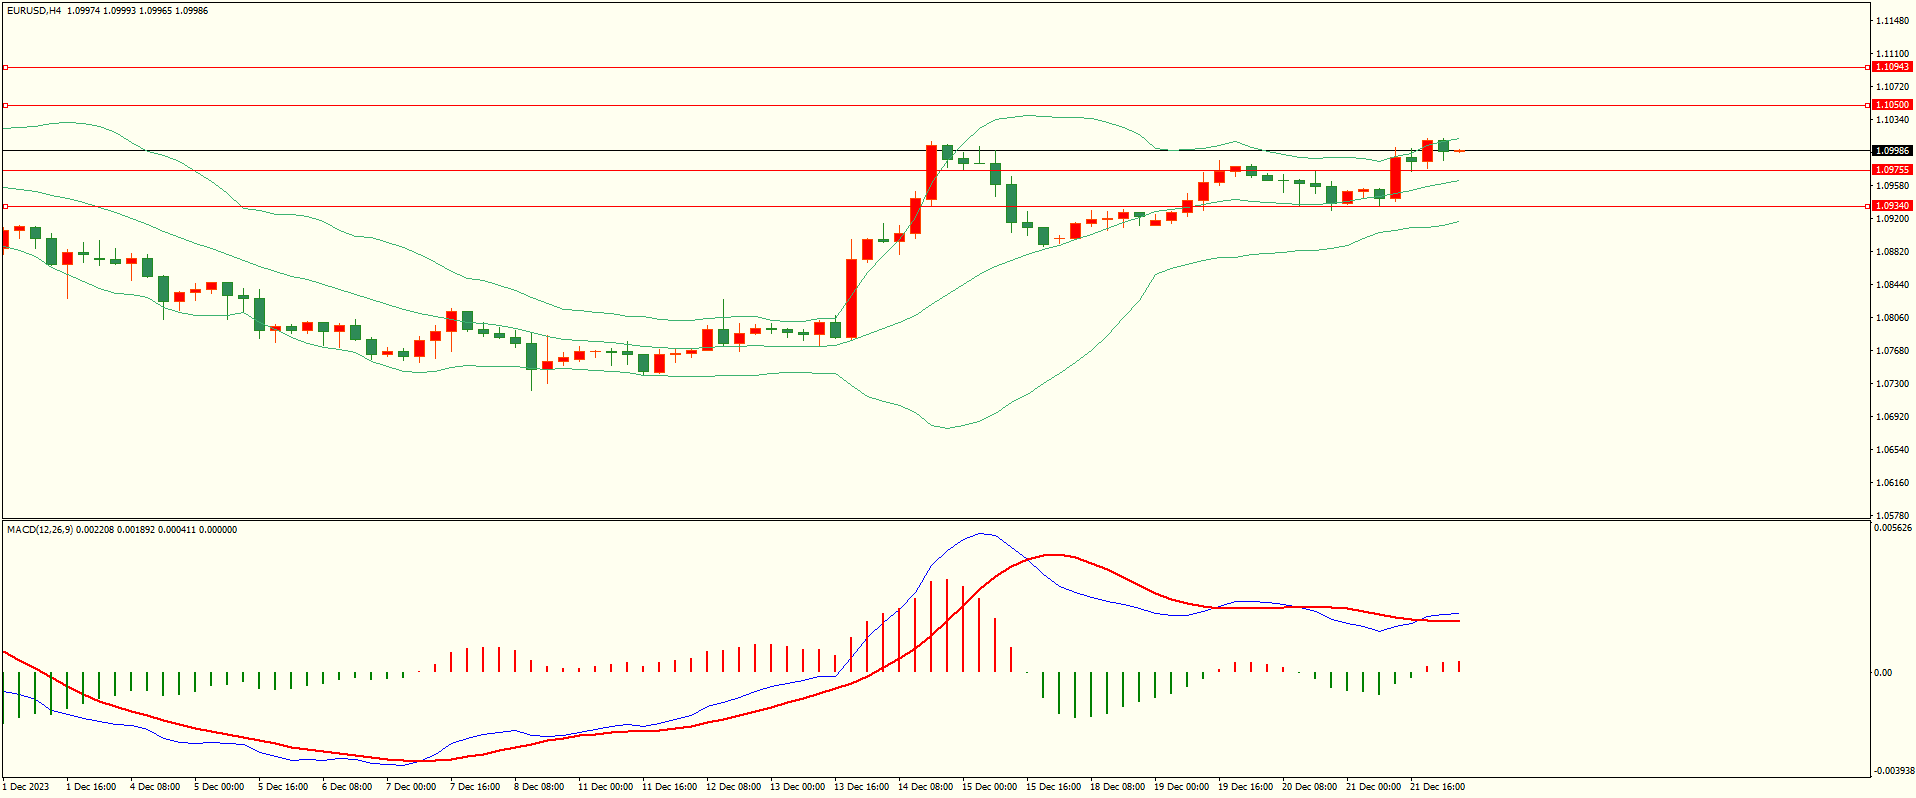Click the 8 Dec 08:00 time label
Image resolution: width=1916 pixels, height=798 pixels.
539,787
